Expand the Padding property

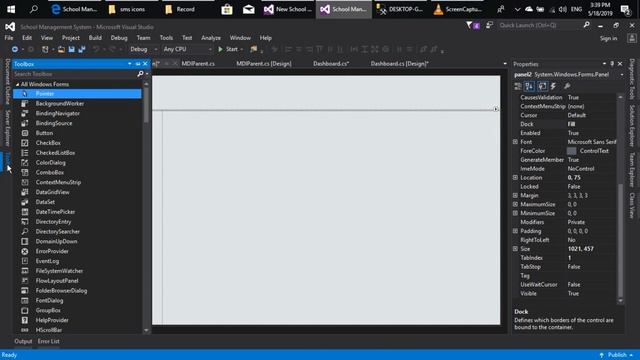(515, 231)
